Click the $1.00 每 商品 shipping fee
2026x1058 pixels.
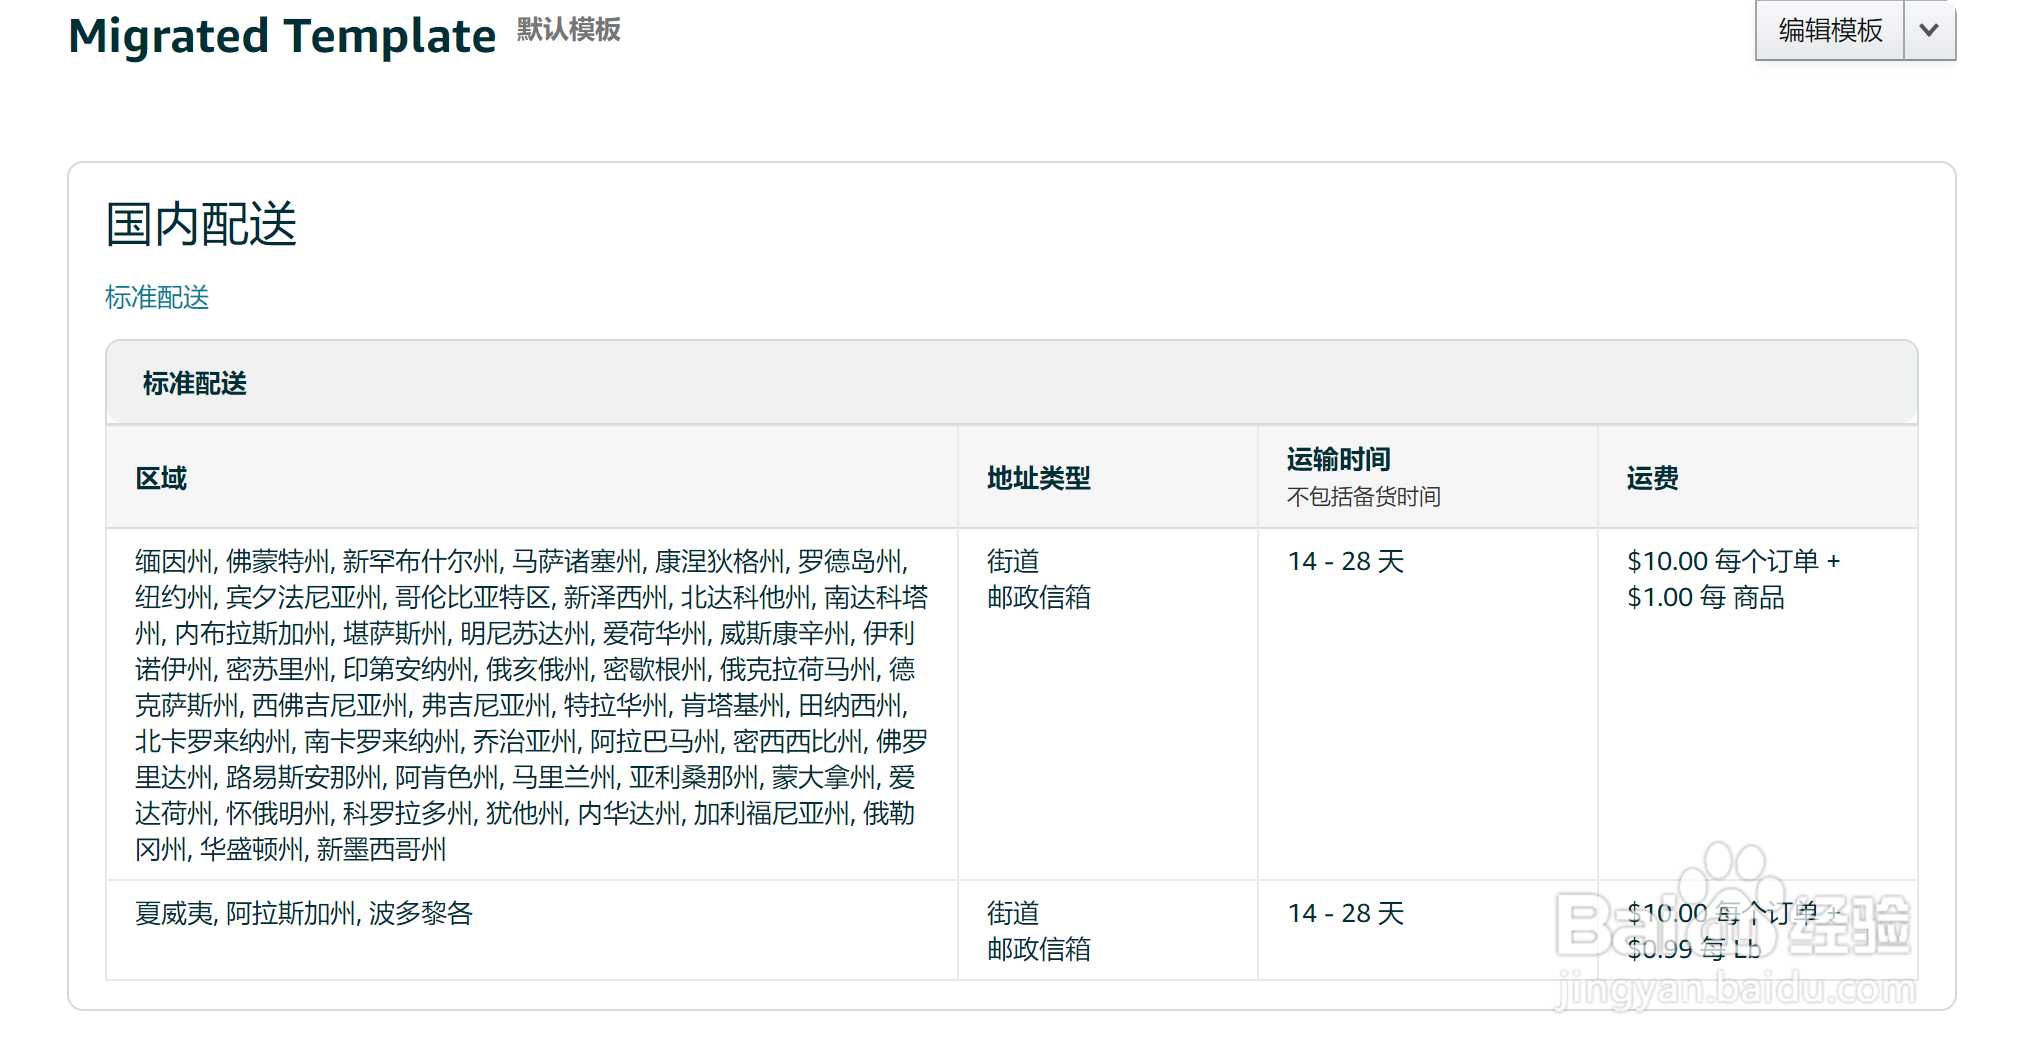[x=1705, y=597]
